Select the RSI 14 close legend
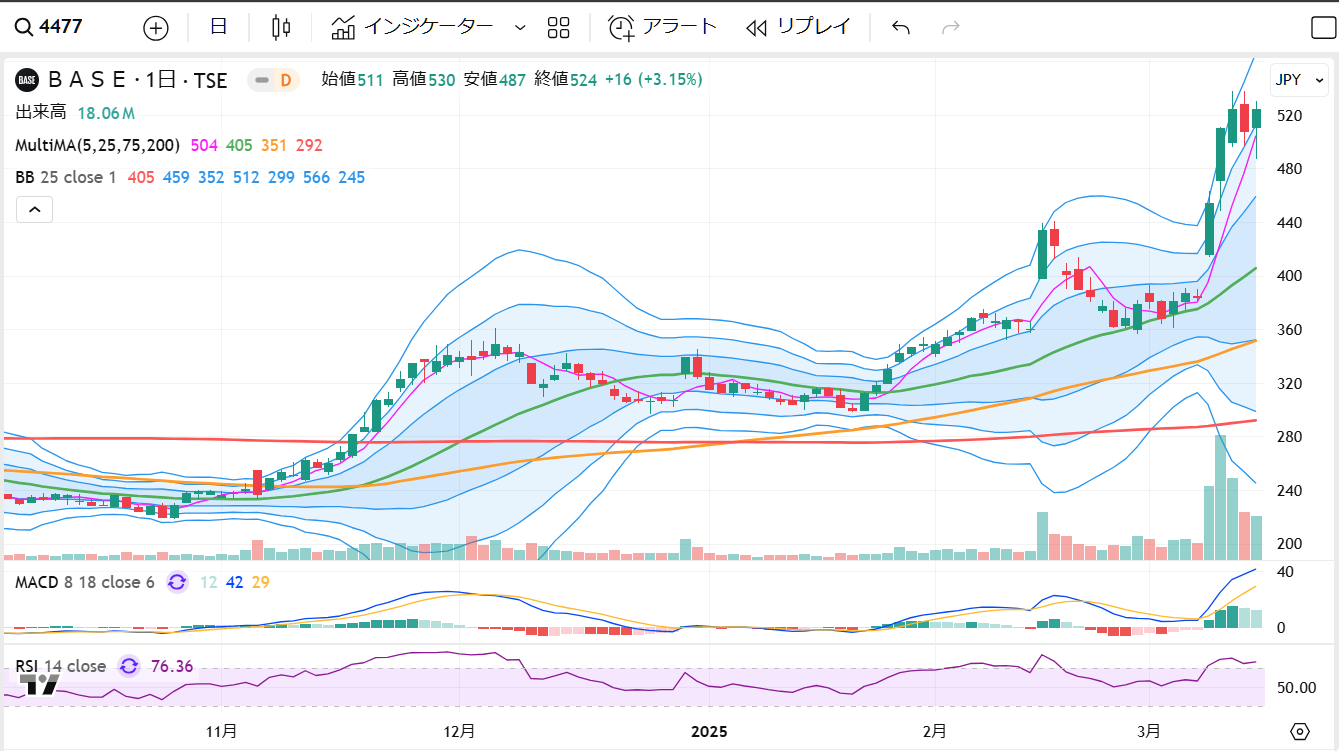This screenshot has height=751, width=1339. click(x=60, y=666)
